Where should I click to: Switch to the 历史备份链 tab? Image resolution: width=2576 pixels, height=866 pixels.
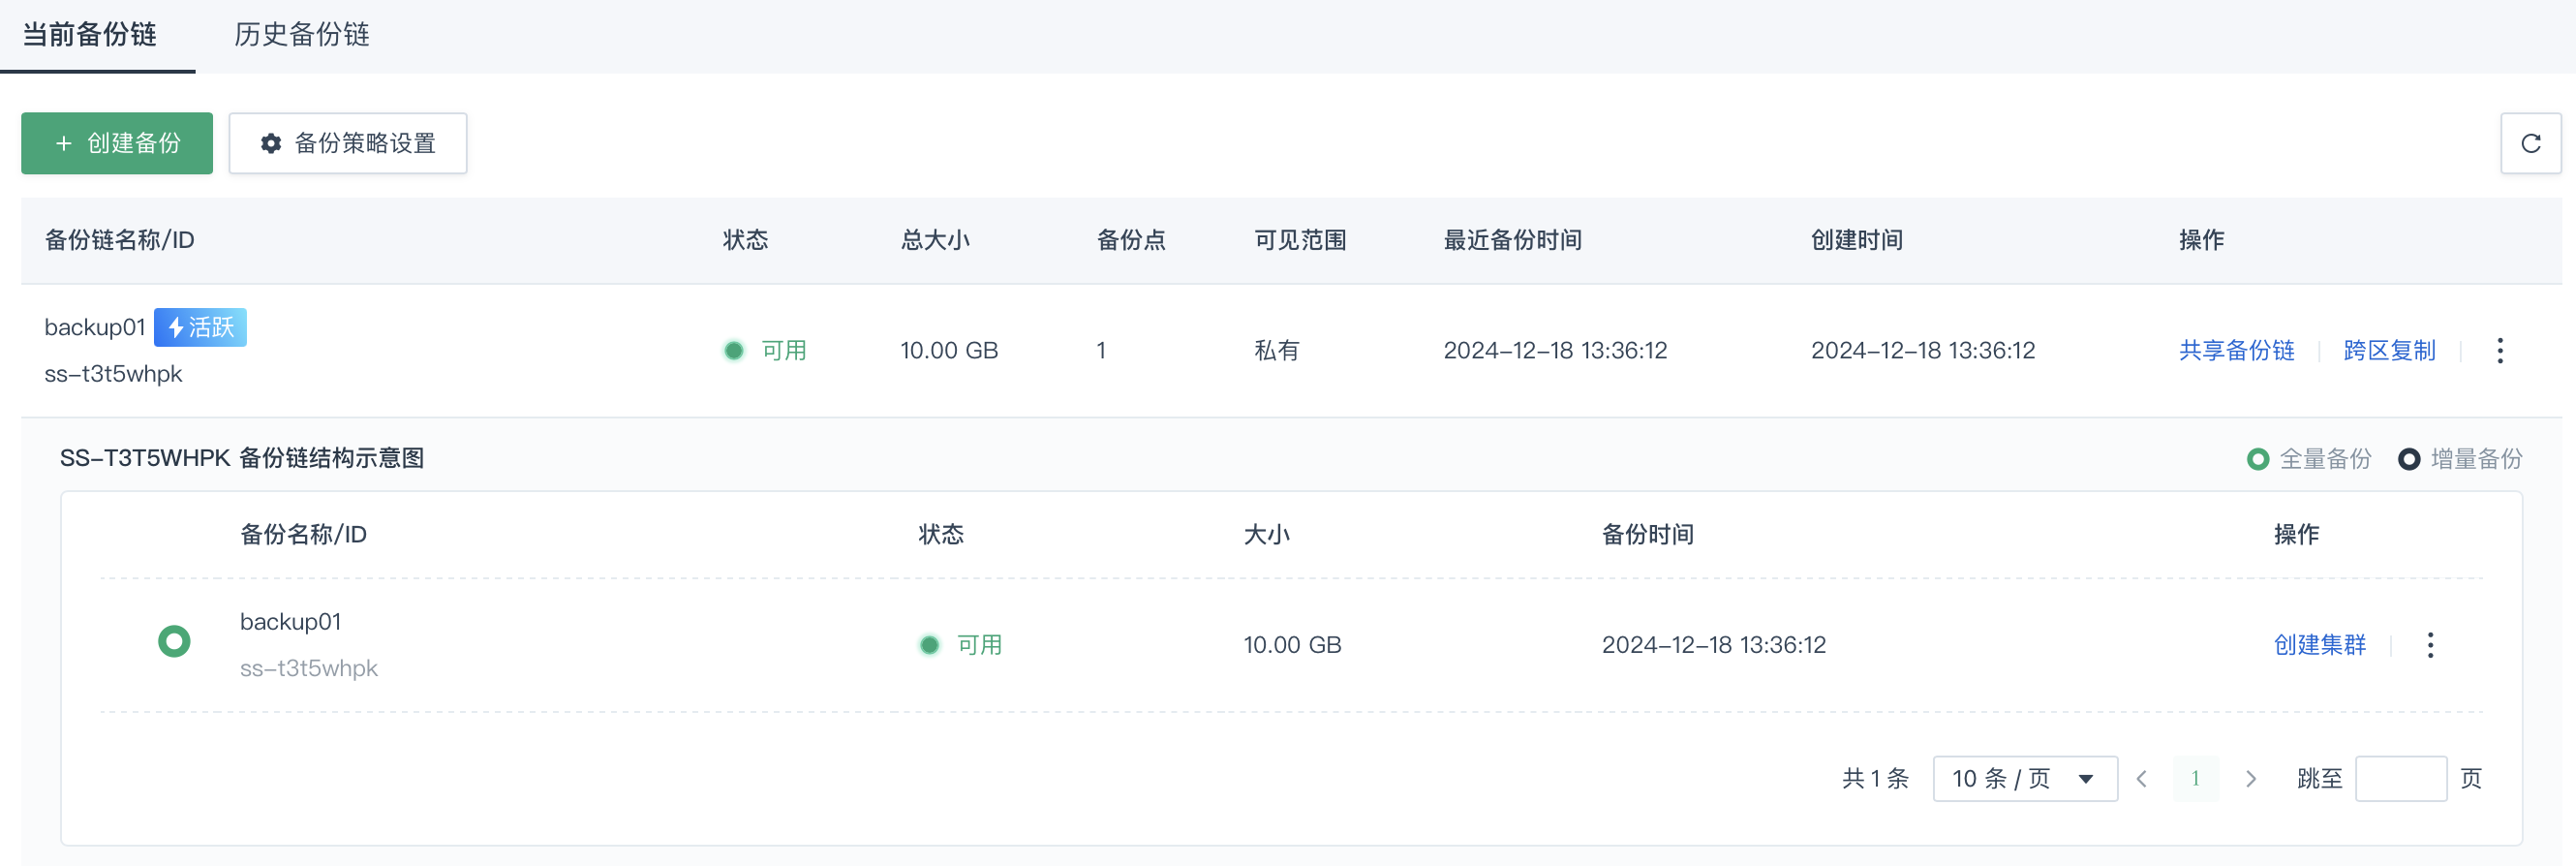pos(301,35)
